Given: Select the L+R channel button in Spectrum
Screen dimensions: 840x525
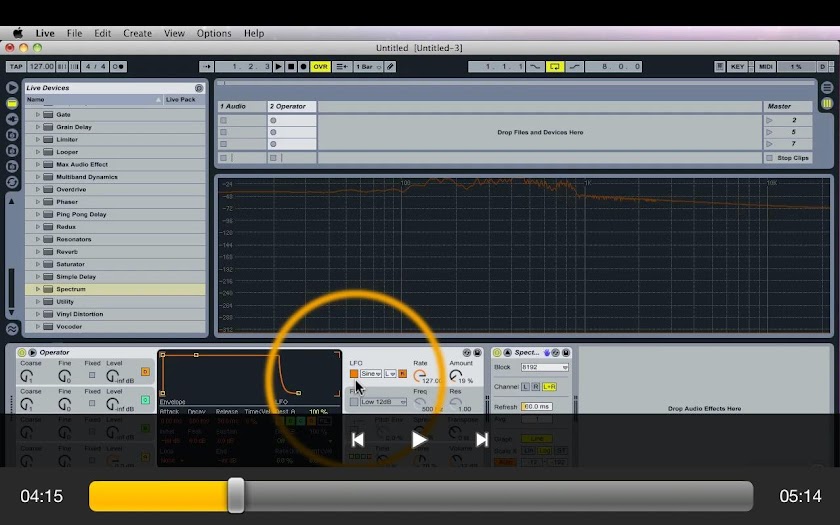Looking at the screenshot, I should [x=549, y=387].
